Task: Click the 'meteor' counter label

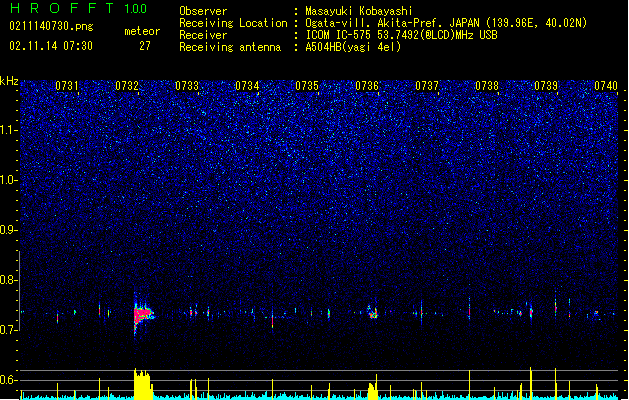Action: click(x=142, y=31)
